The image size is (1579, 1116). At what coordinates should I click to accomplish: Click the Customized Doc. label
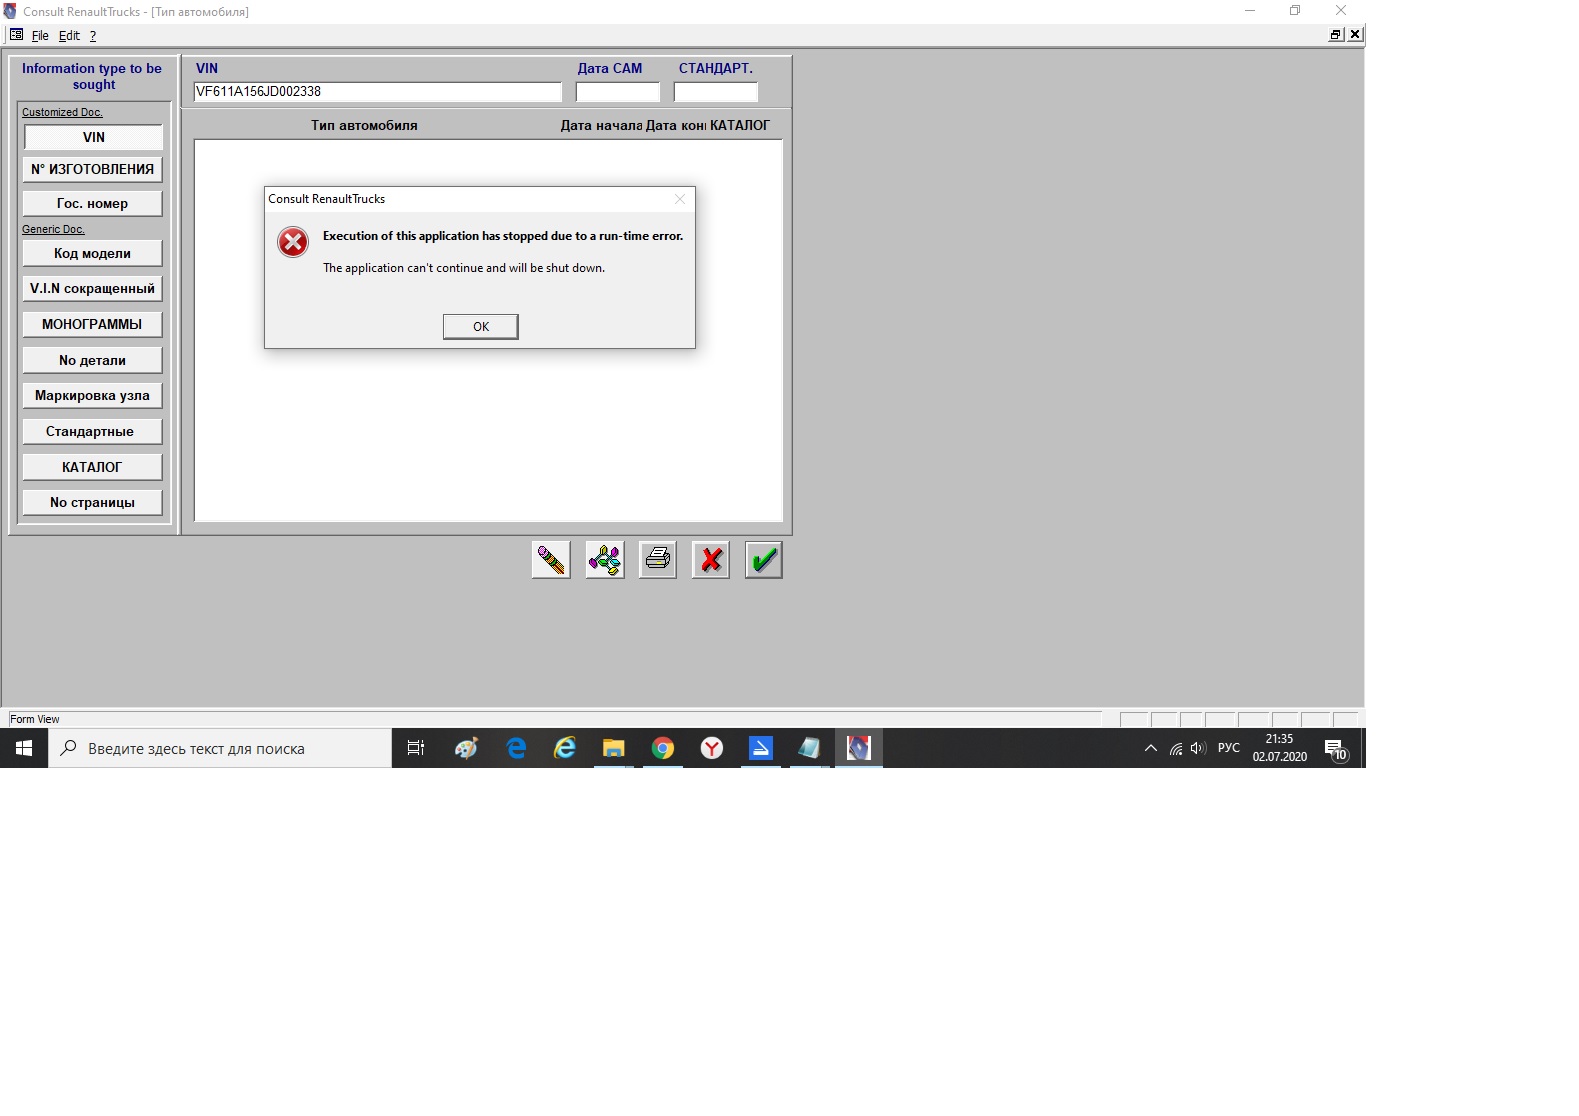[62, 112]
